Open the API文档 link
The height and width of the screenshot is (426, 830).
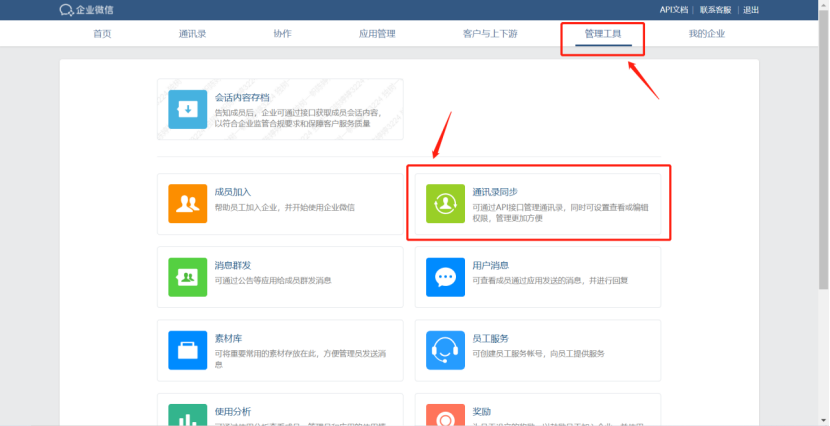tap(674, 10)
